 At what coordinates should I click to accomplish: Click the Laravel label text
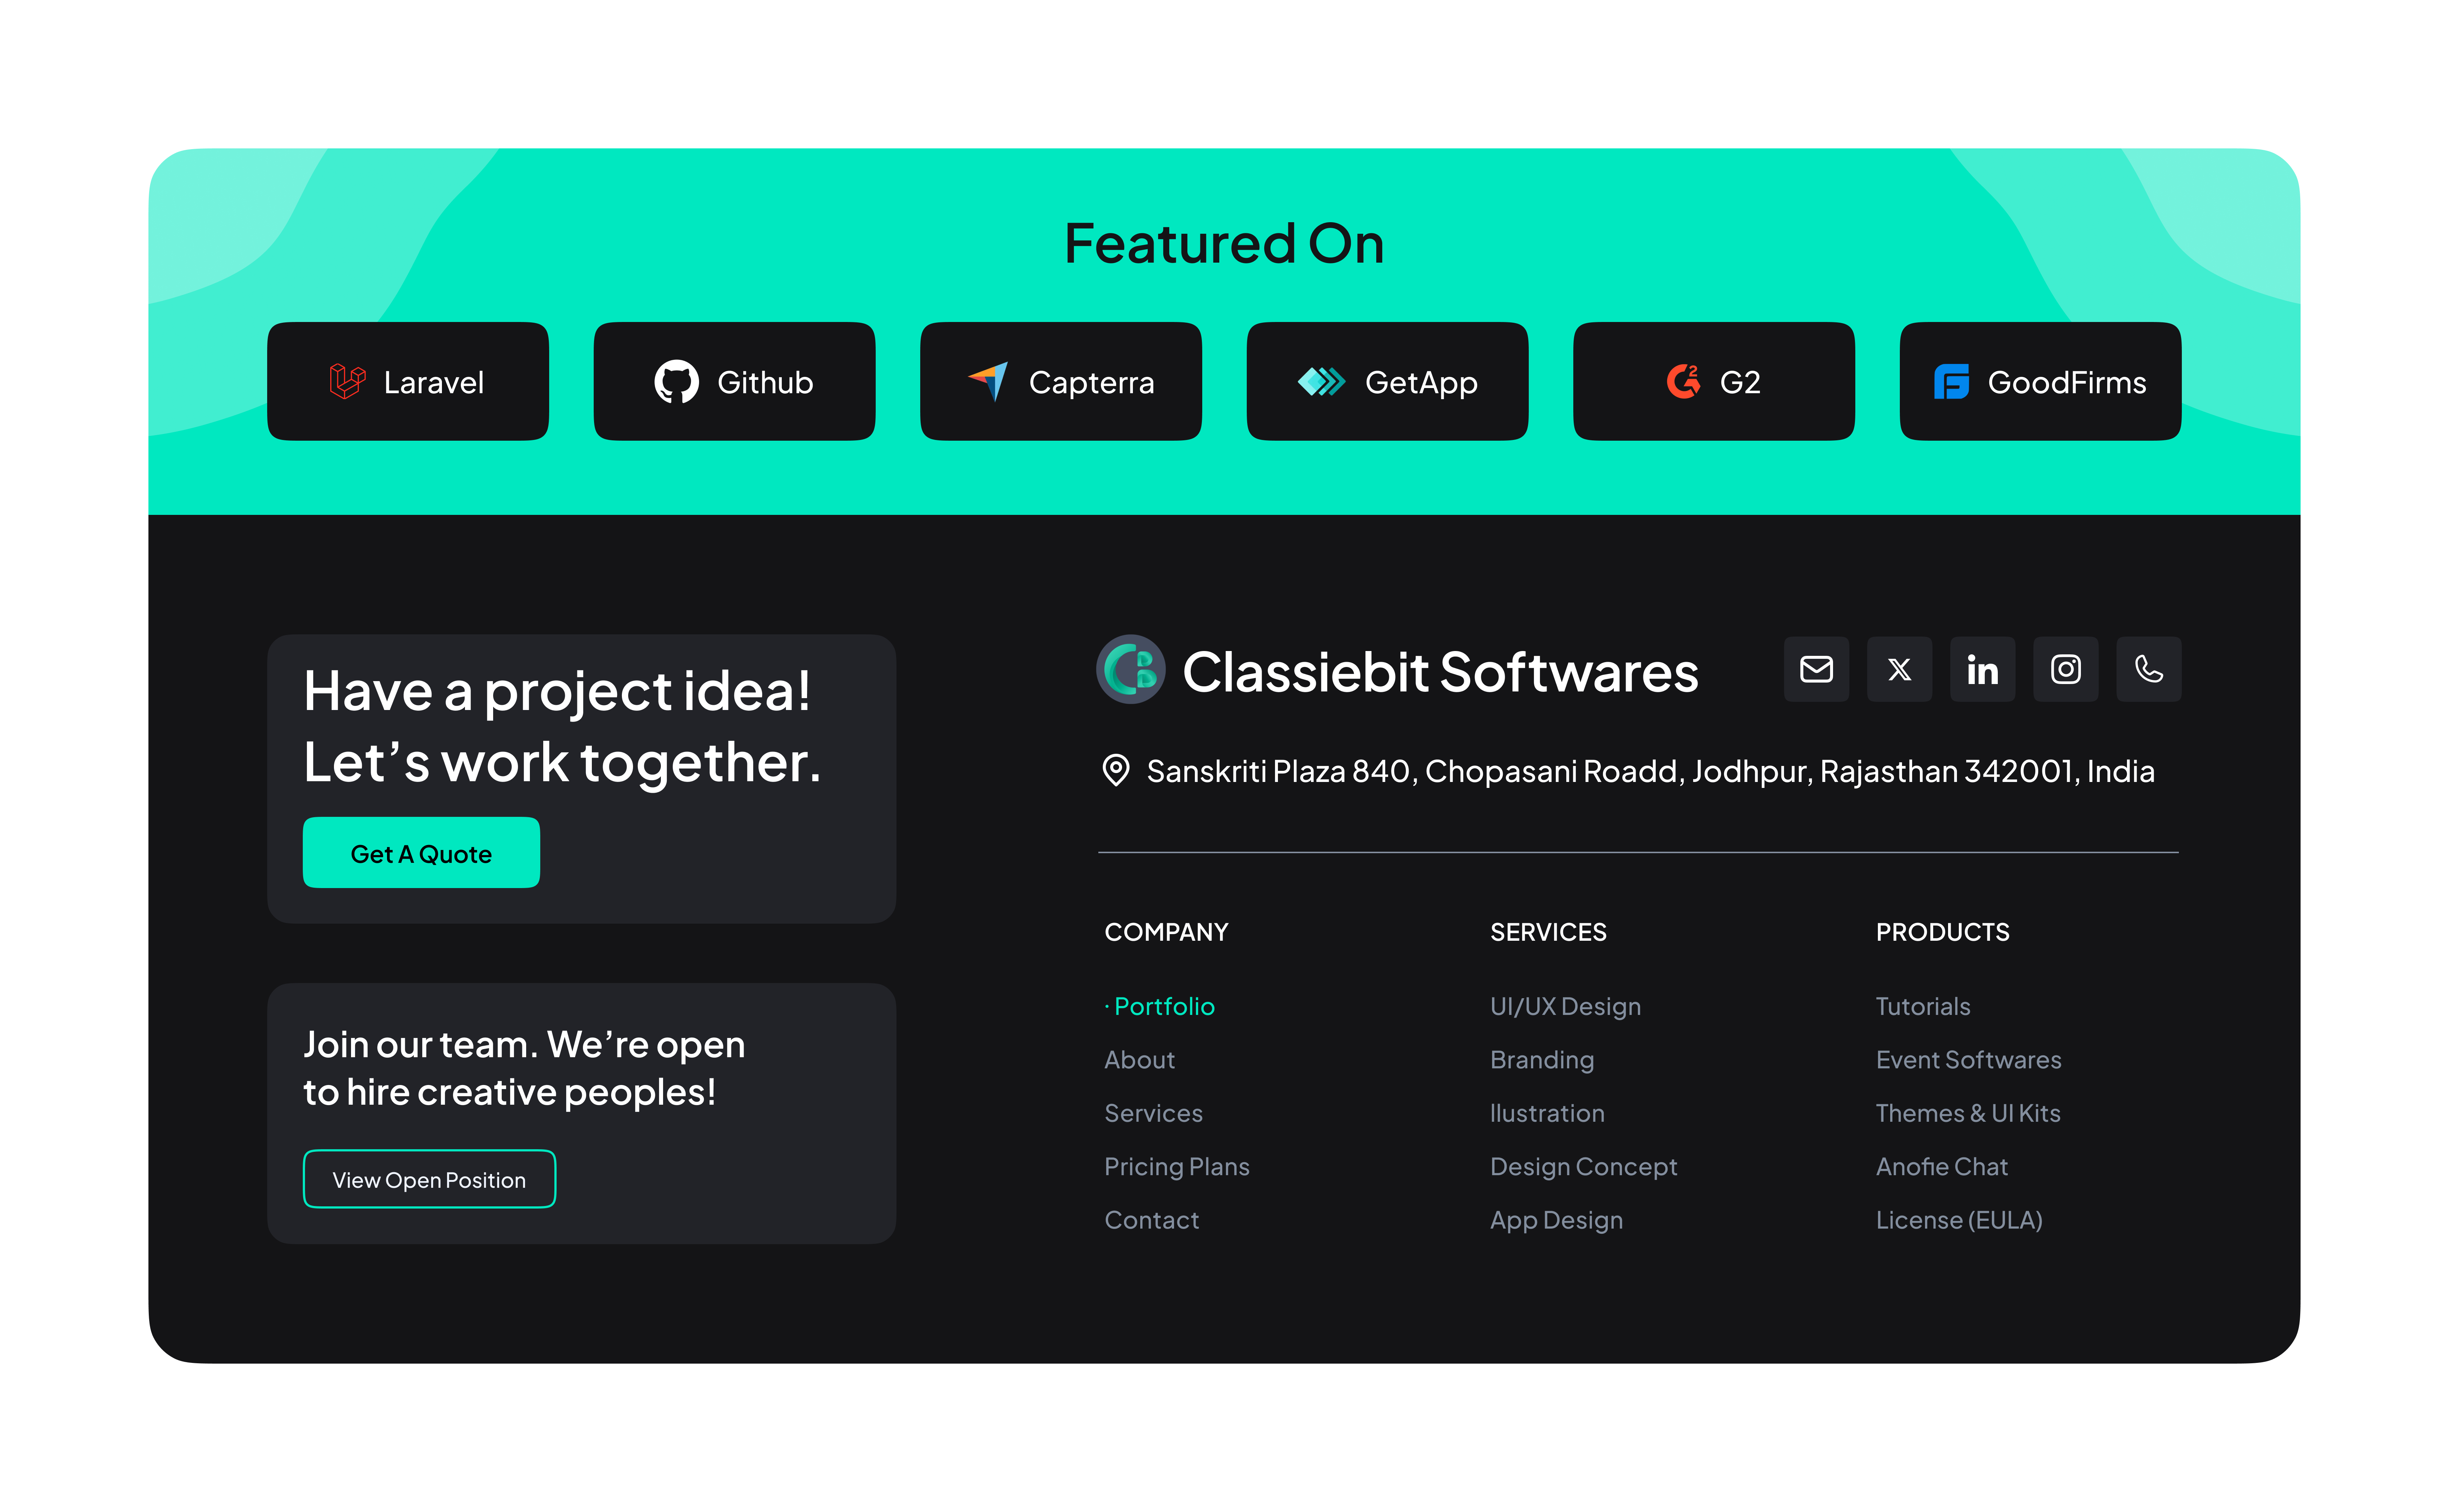pyautogui.click(x=434, y=382)
